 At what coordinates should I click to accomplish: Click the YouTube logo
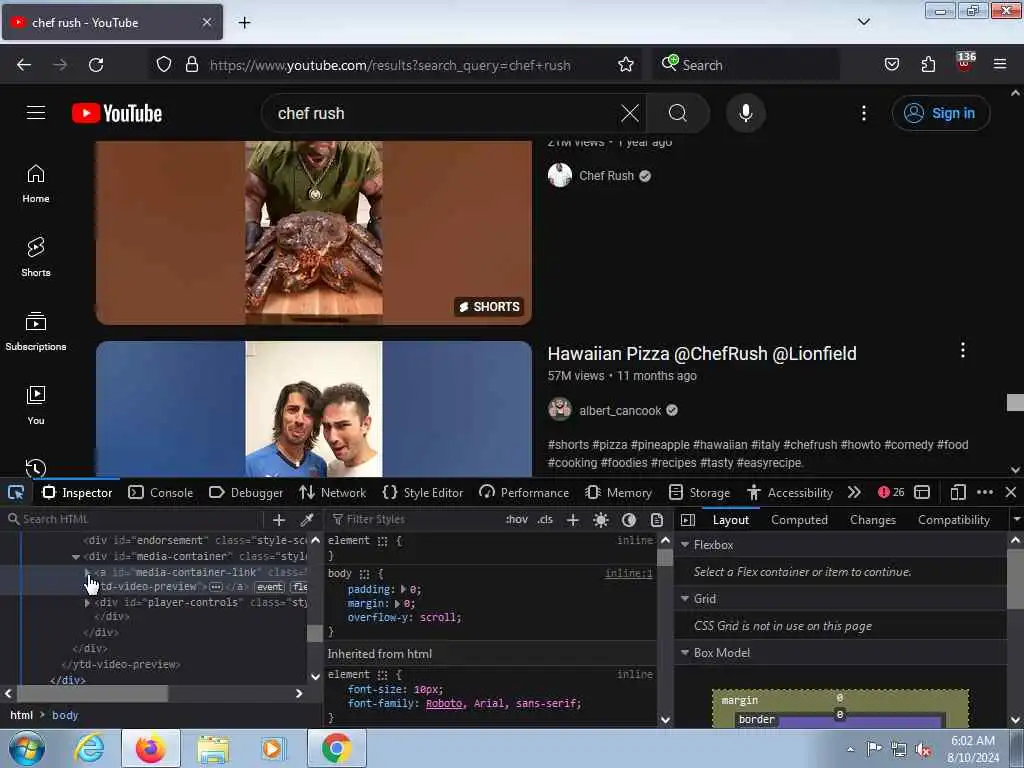[117, 113]
